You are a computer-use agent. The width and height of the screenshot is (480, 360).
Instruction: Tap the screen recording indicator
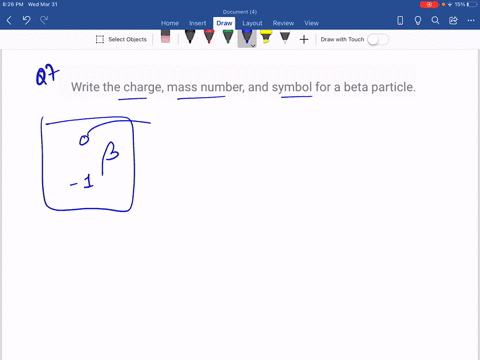coord(429,4)
